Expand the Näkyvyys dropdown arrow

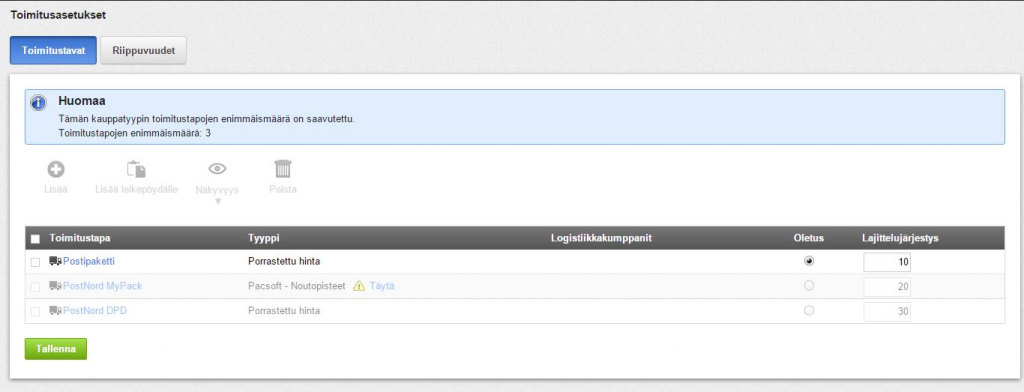218,201
